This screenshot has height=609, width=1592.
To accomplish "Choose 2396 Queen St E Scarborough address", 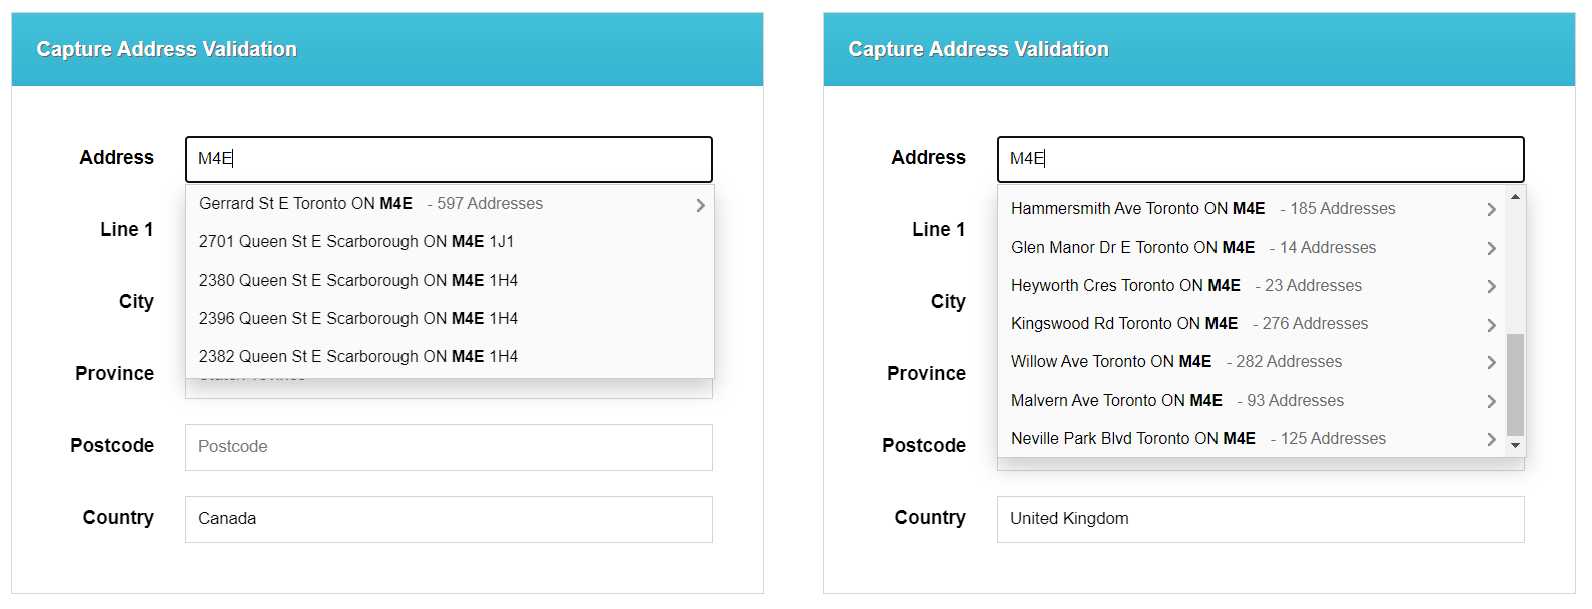I will tap(450, 319).
